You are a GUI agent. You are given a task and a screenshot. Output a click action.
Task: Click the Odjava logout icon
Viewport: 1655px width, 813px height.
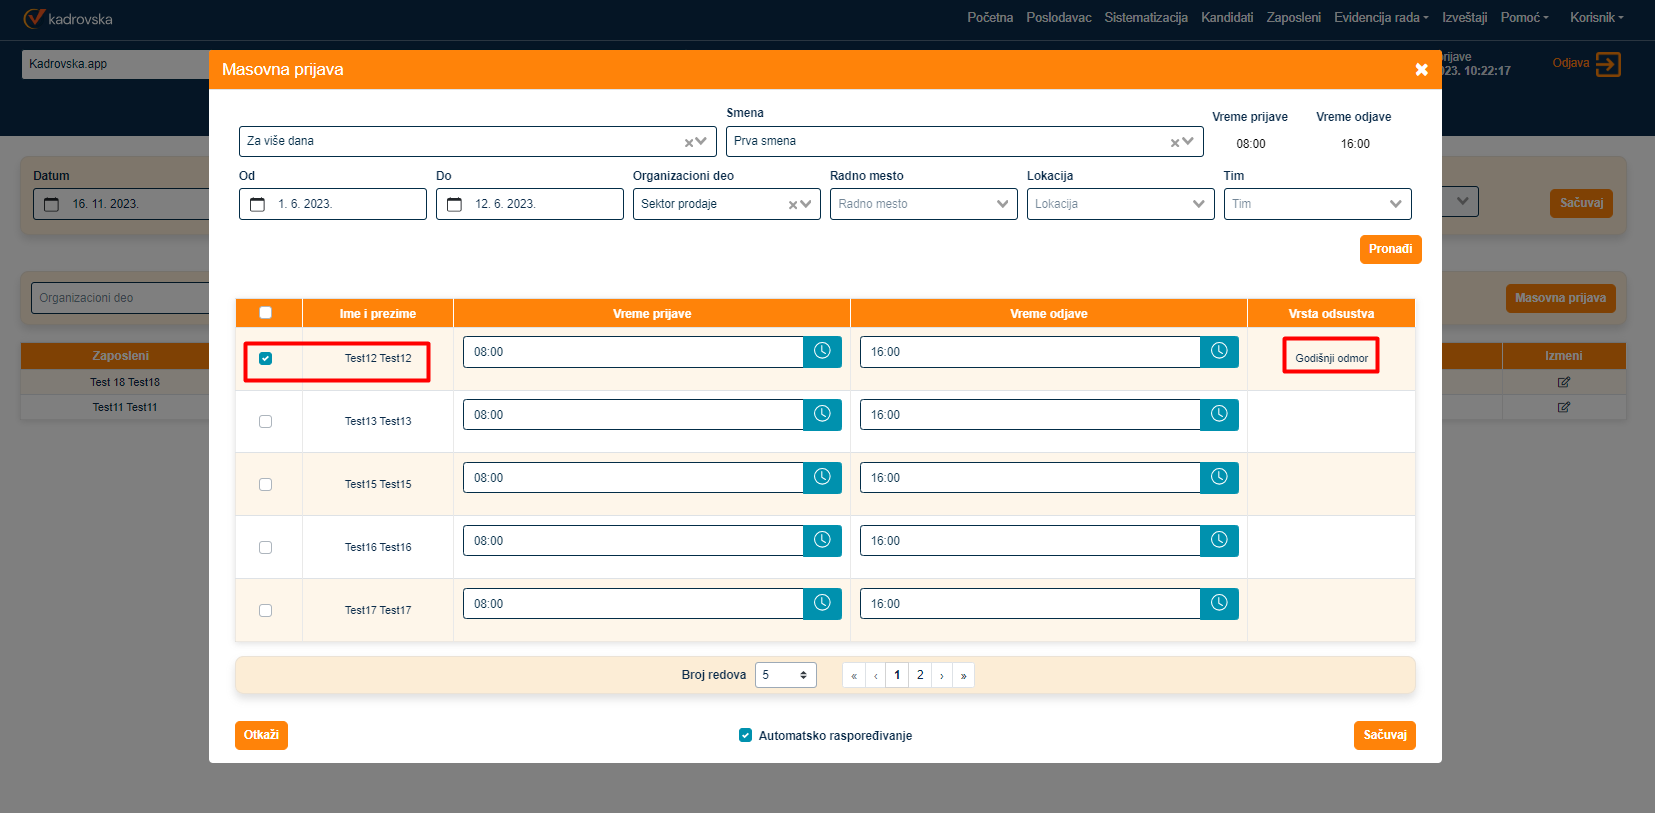click(1608, 64)
